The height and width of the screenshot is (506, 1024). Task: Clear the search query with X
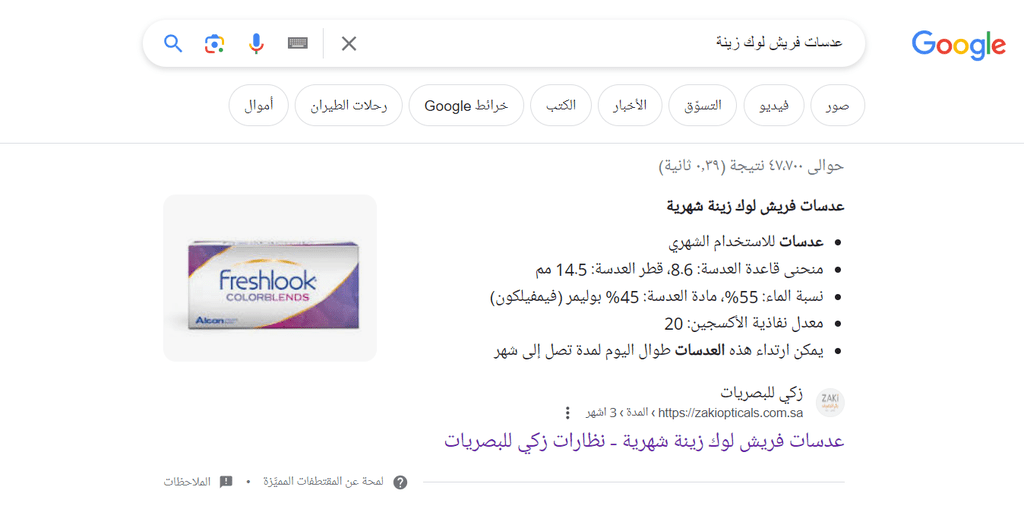pyautogui.click(x=349, y=44)
